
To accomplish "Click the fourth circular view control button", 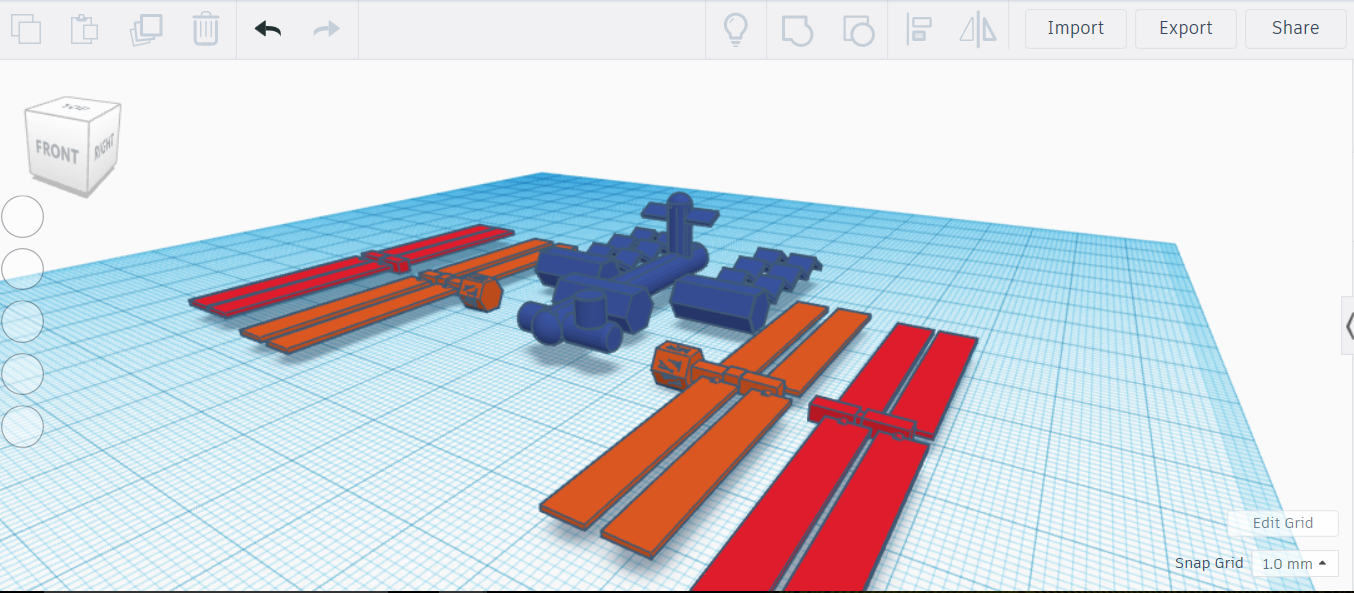I will 22,373.
